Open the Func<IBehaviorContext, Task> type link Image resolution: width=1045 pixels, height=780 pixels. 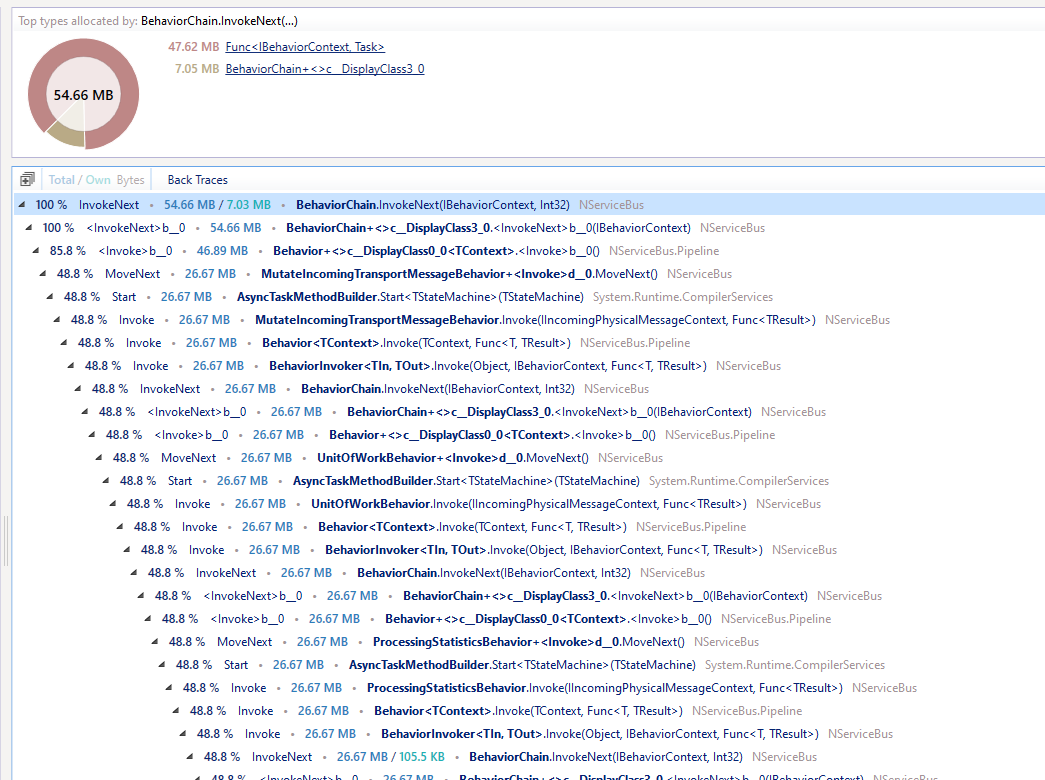pyautogui.click(x=305, y=47)
